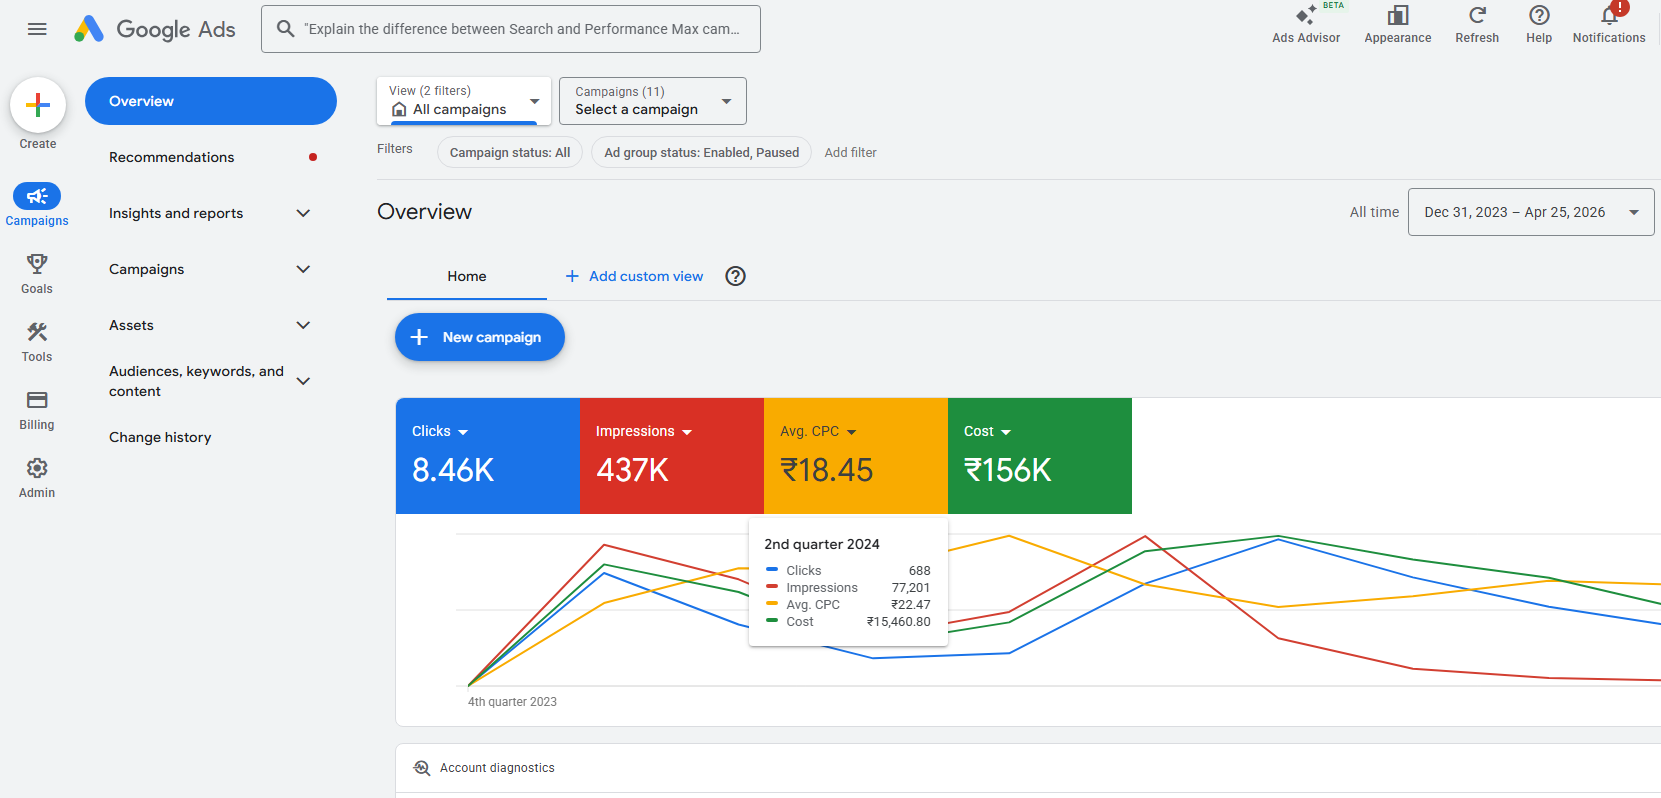Open the date range dropdown

point(1531,212)
